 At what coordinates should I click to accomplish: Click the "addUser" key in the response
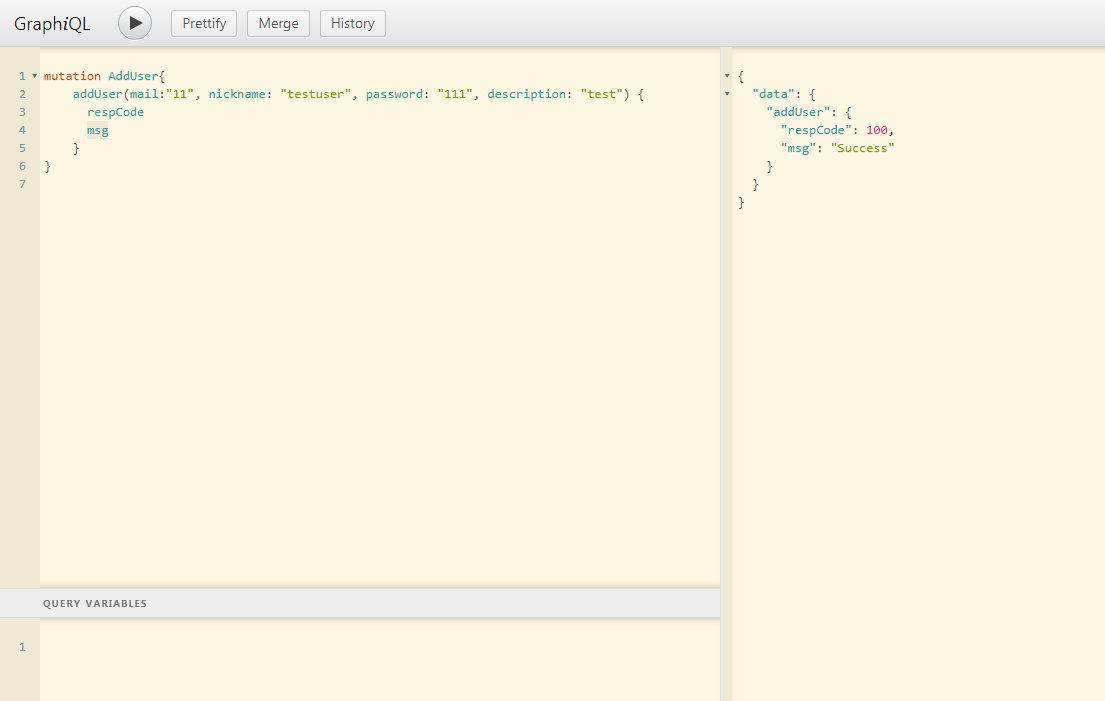point(798,112)
